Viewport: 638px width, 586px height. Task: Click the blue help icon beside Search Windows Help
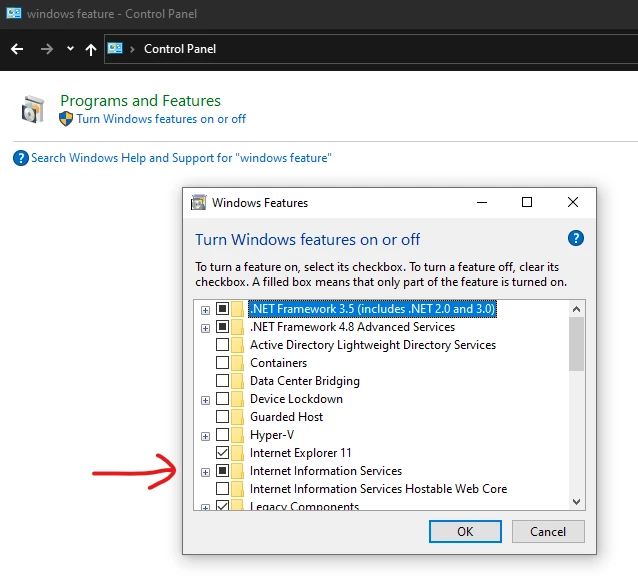[x=21, y=158]
